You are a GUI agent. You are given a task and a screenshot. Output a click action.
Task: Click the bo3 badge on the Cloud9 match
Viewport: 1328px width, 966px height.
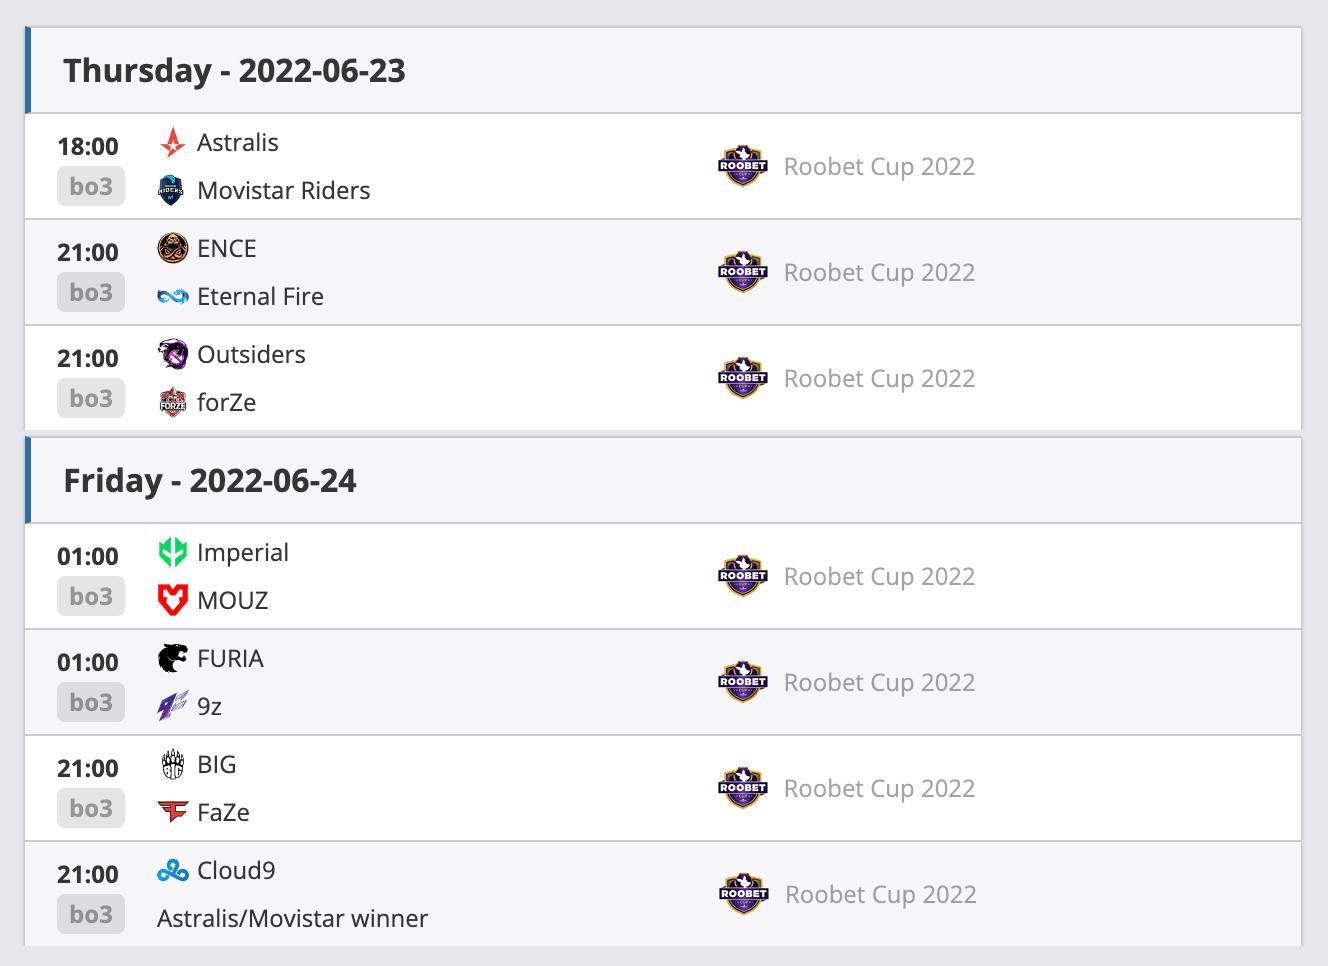coord(89,914)
